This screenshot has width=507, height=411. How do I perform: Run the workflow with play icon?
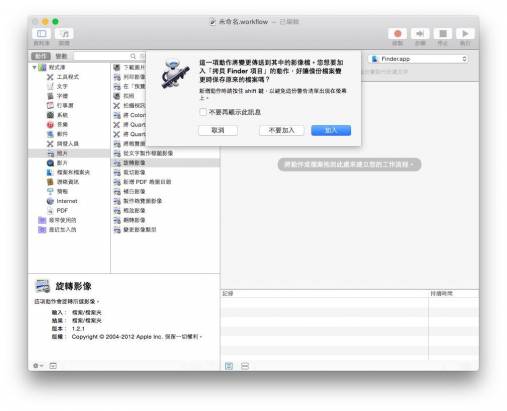(x=465, y=34)
